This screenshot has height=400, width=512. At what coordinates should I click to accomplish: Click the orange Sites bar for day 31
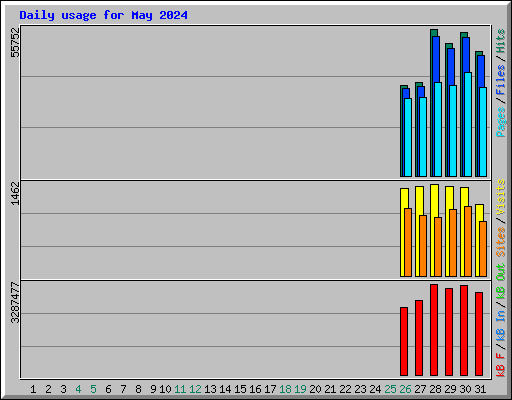pyautogui.click(x=483, y=249)
